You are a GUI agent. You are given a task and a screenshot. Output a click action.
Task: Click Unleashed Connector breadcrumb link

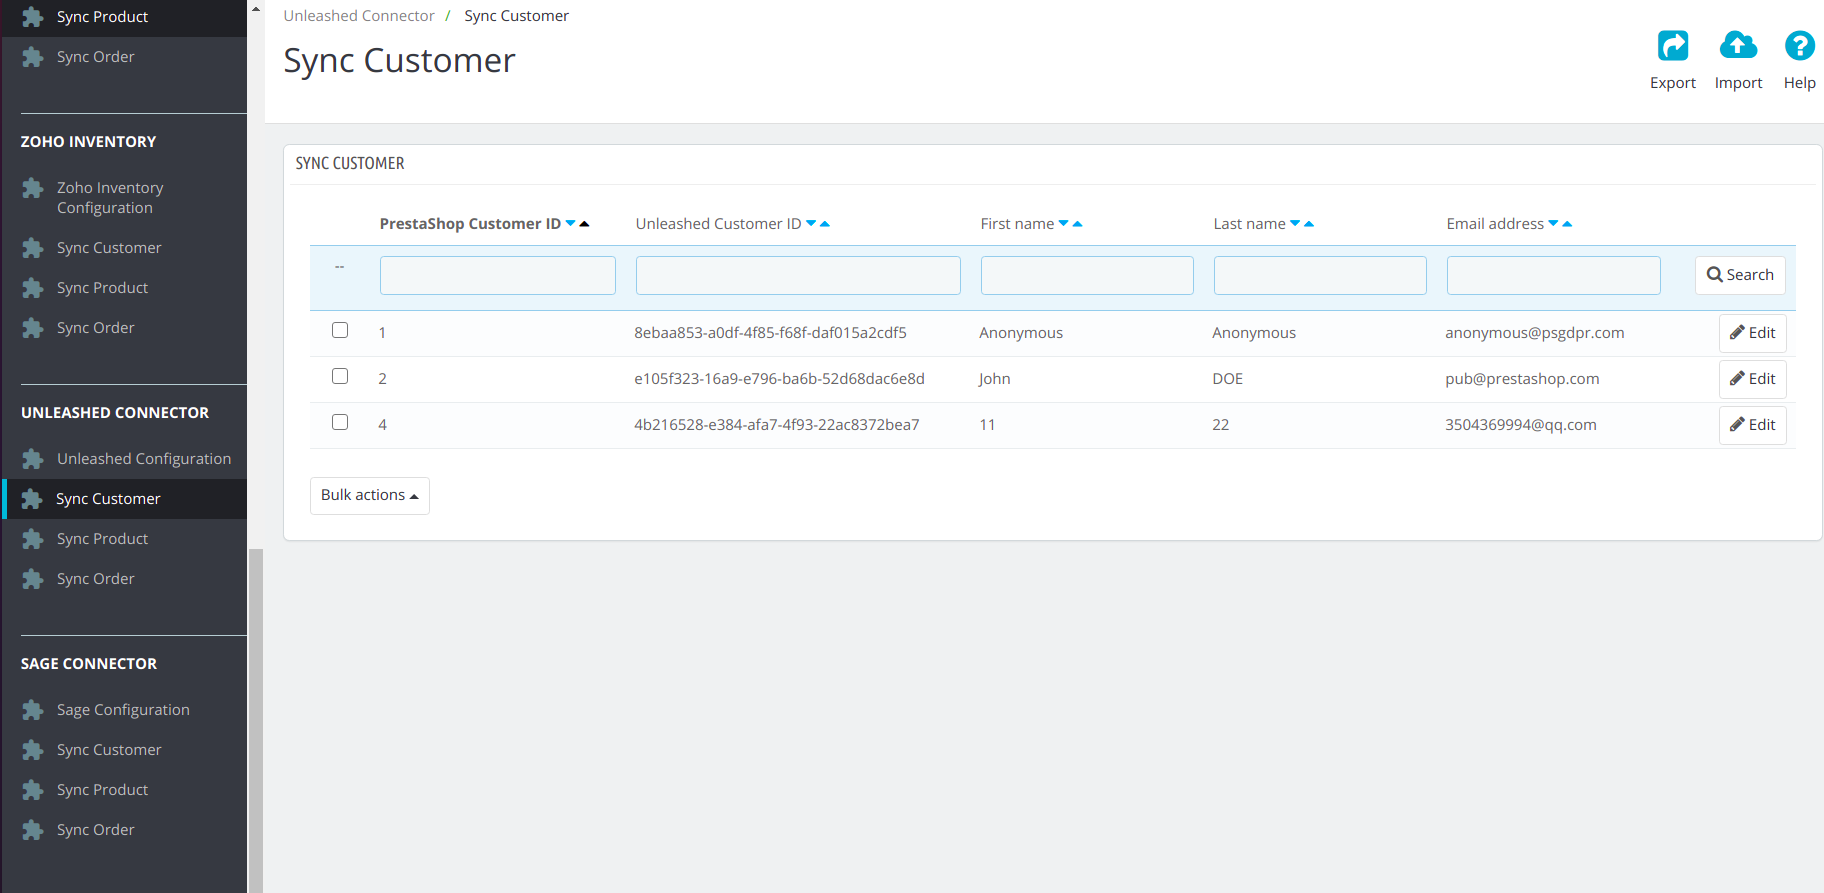tap(359, 16)
